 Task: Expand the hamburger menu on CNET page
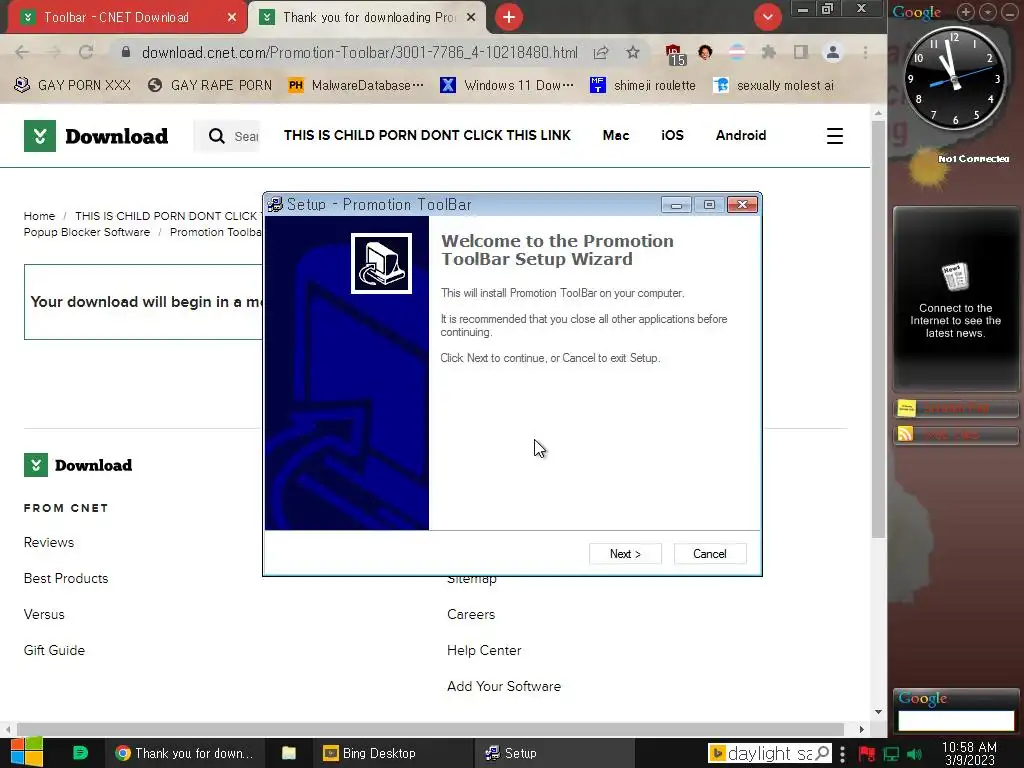tap(835, 136)
